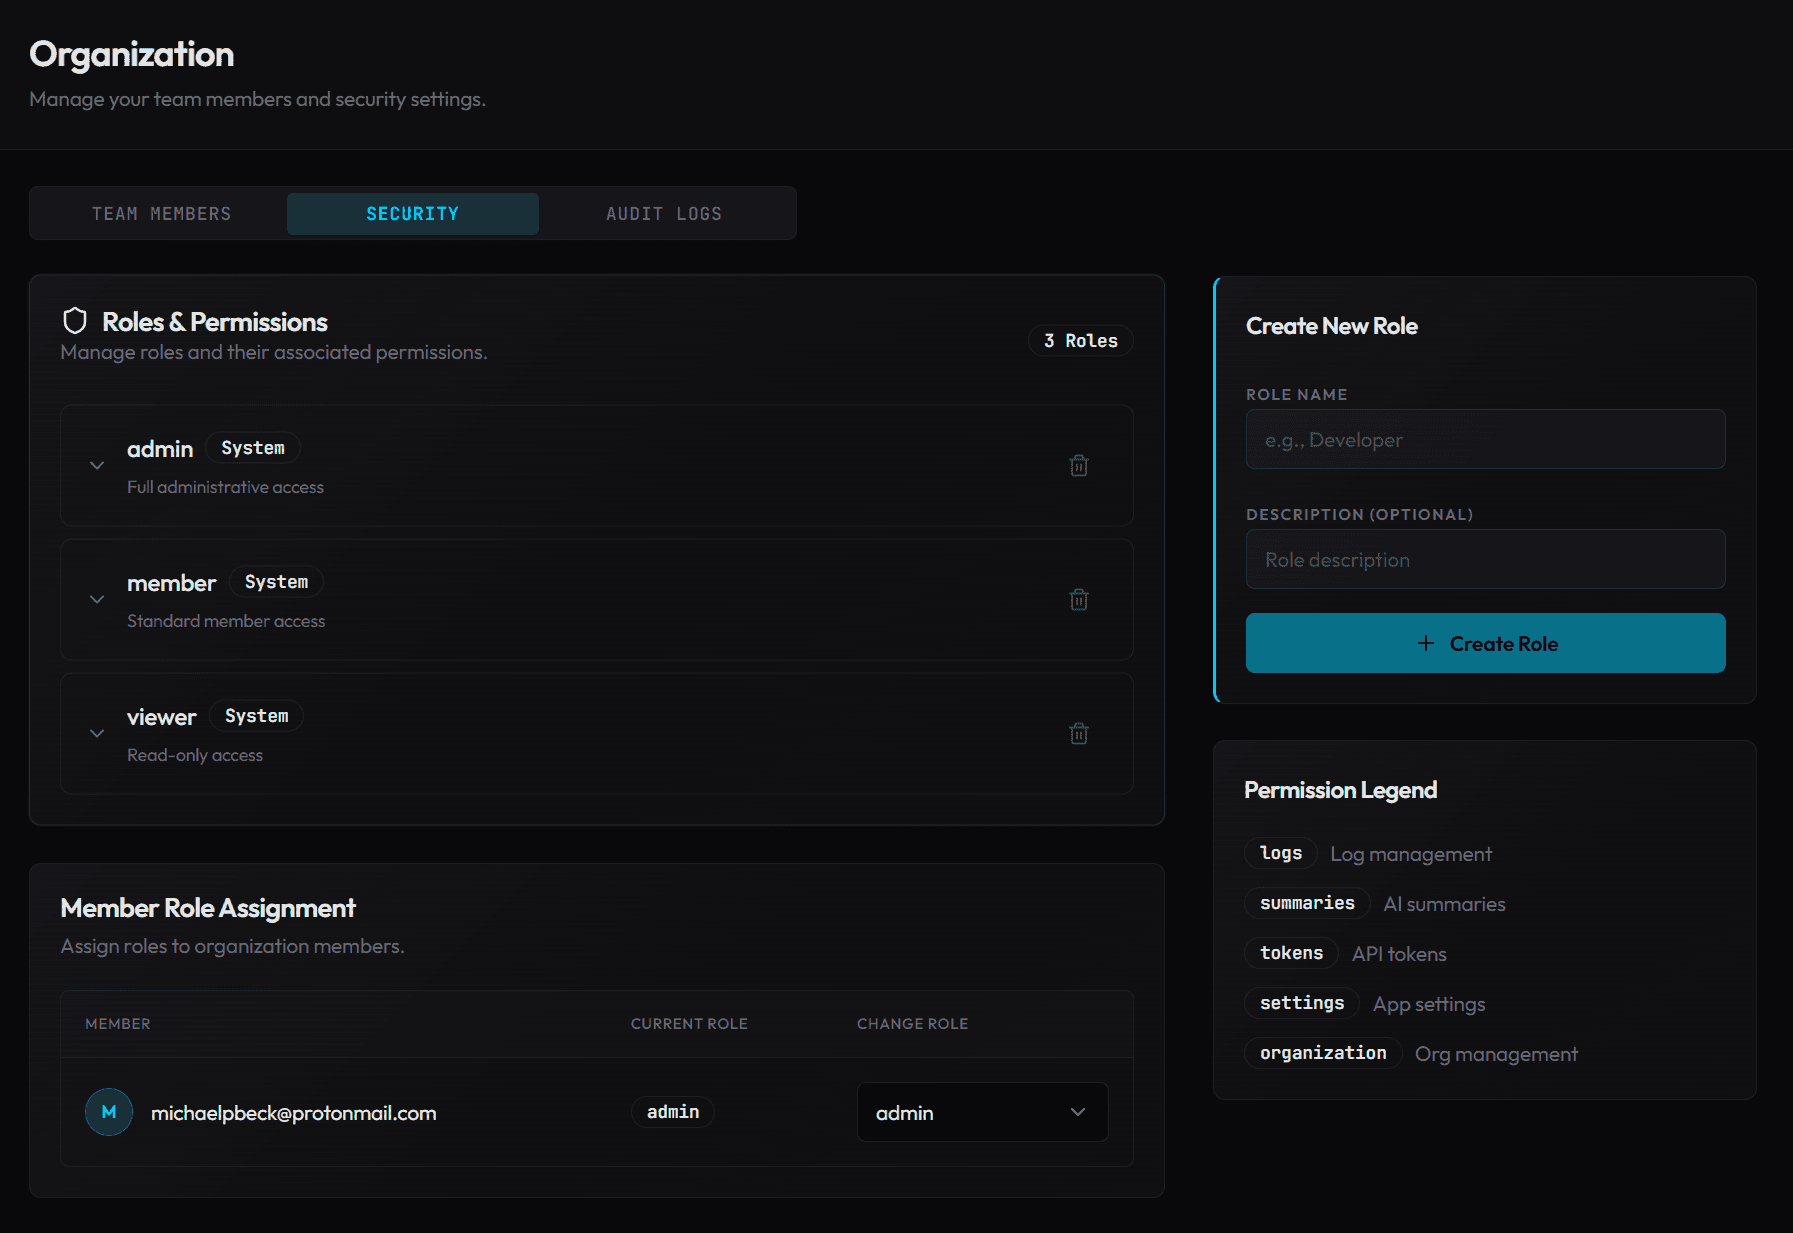Expand the admin role chevron

coord(97,466)
